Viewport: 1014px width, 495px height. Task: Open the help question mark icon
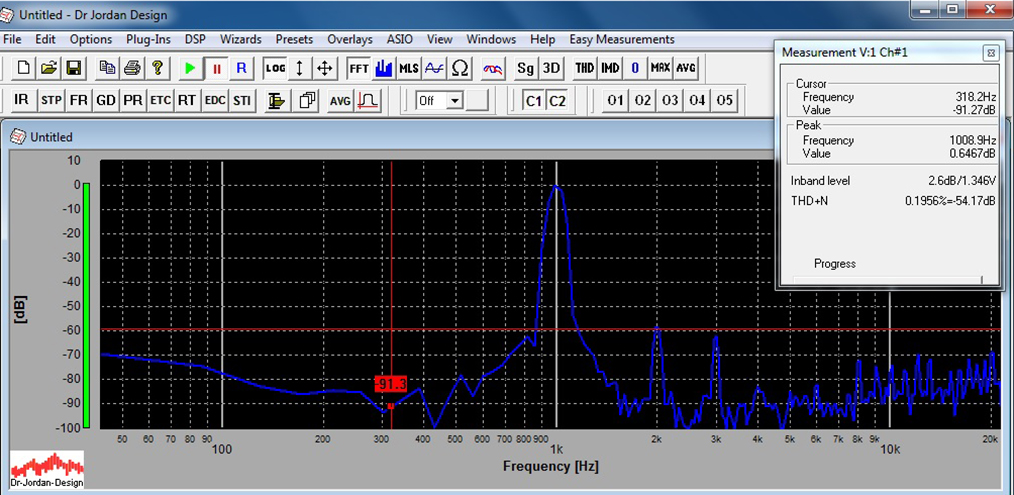click(x=157, y=68)
